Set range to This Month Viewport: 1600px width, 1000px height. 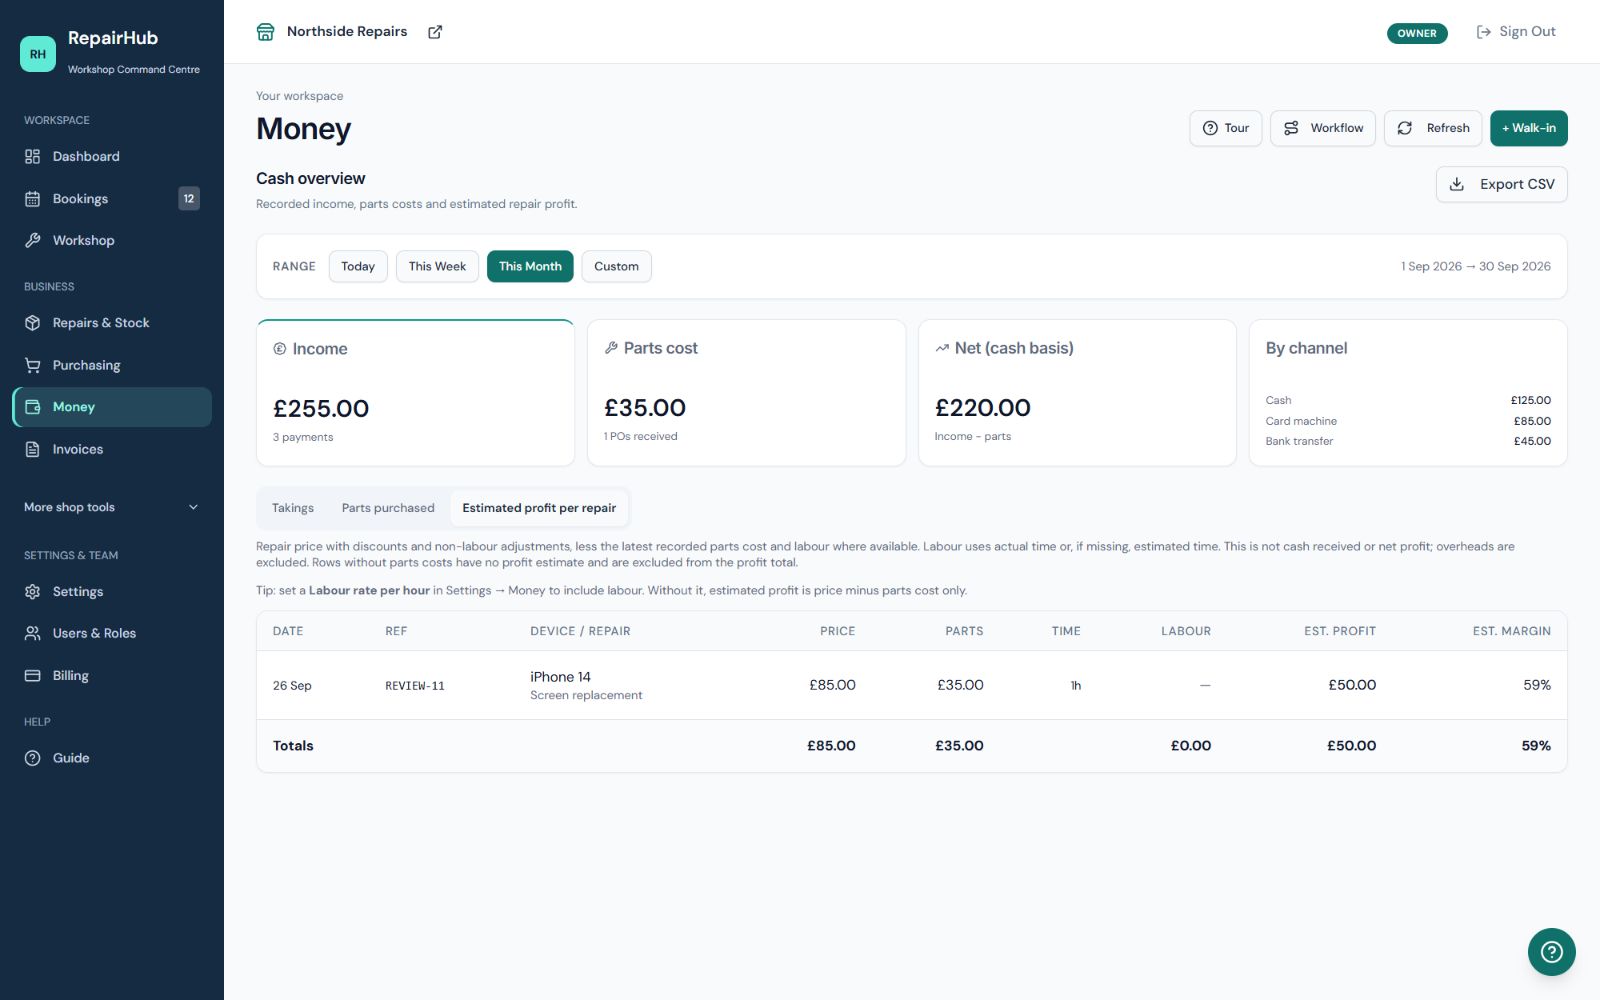pos(530,266)
